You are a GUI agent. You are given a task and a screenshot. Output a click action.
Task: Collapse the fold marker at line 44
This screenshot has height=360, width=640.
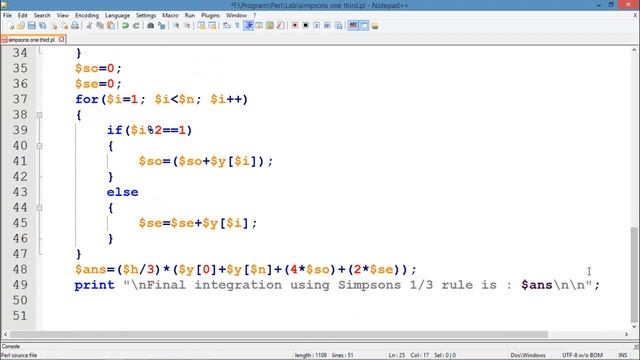40,208
